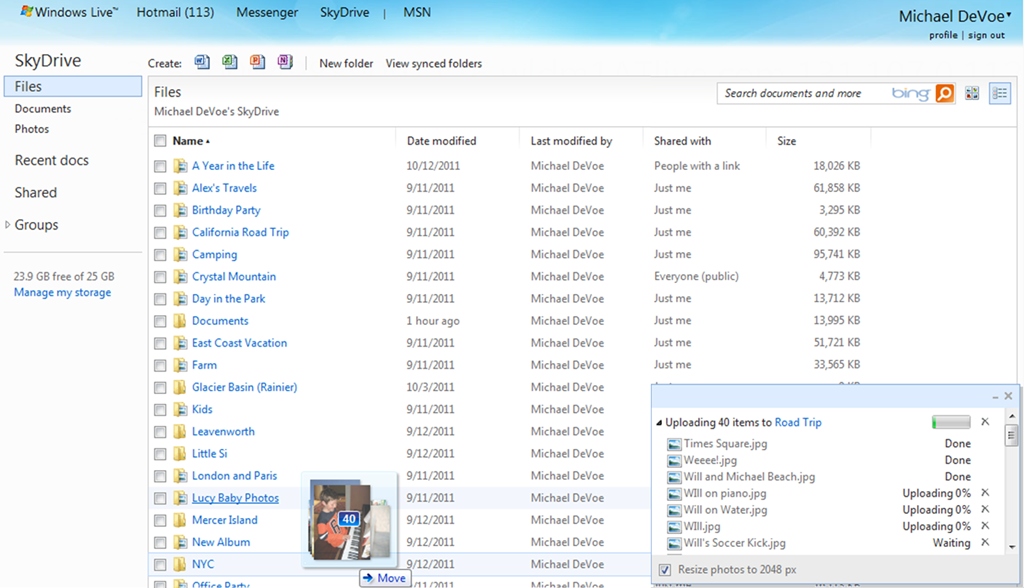1024x588 pixels.
Task: Click the orange Bing search button
Action: tap(945, 93)
